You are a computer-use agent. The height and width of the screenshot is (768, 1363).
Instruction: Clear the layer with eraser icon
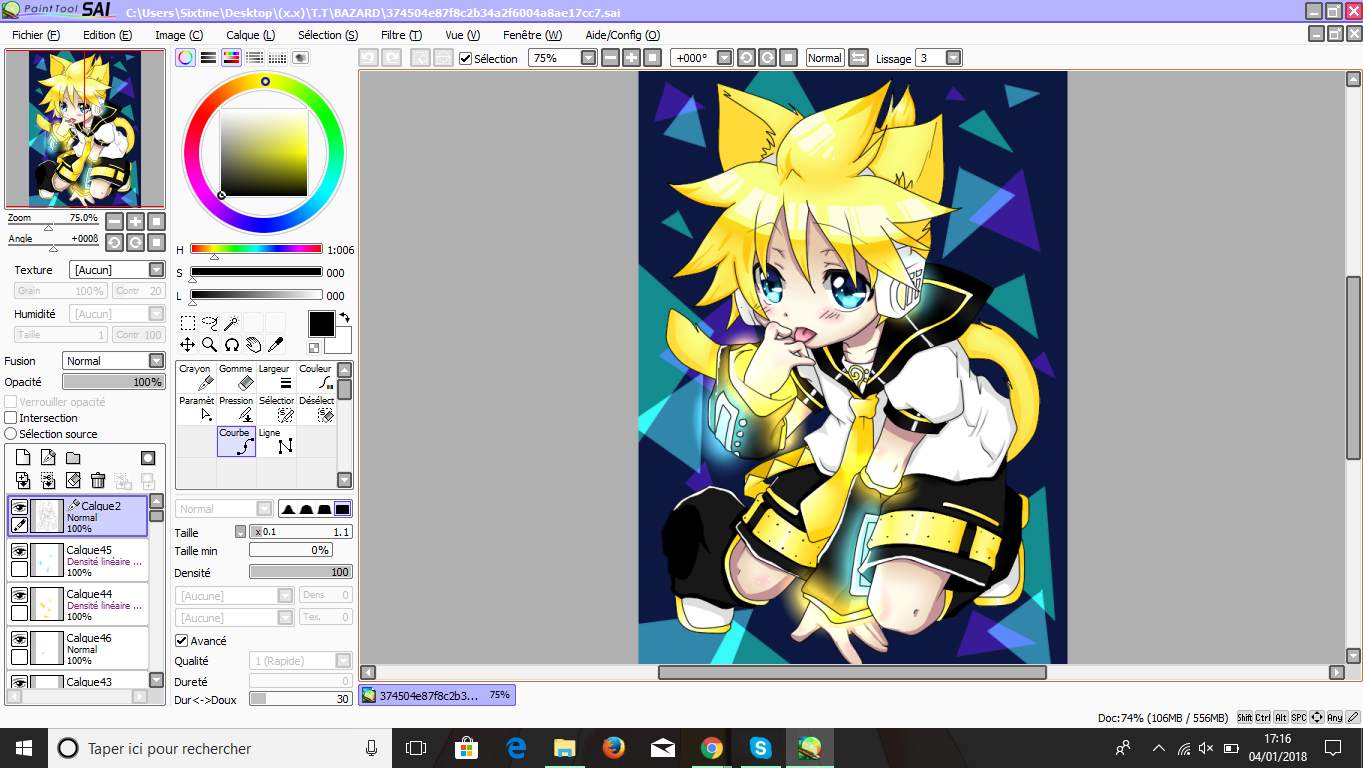pos(73,481)
